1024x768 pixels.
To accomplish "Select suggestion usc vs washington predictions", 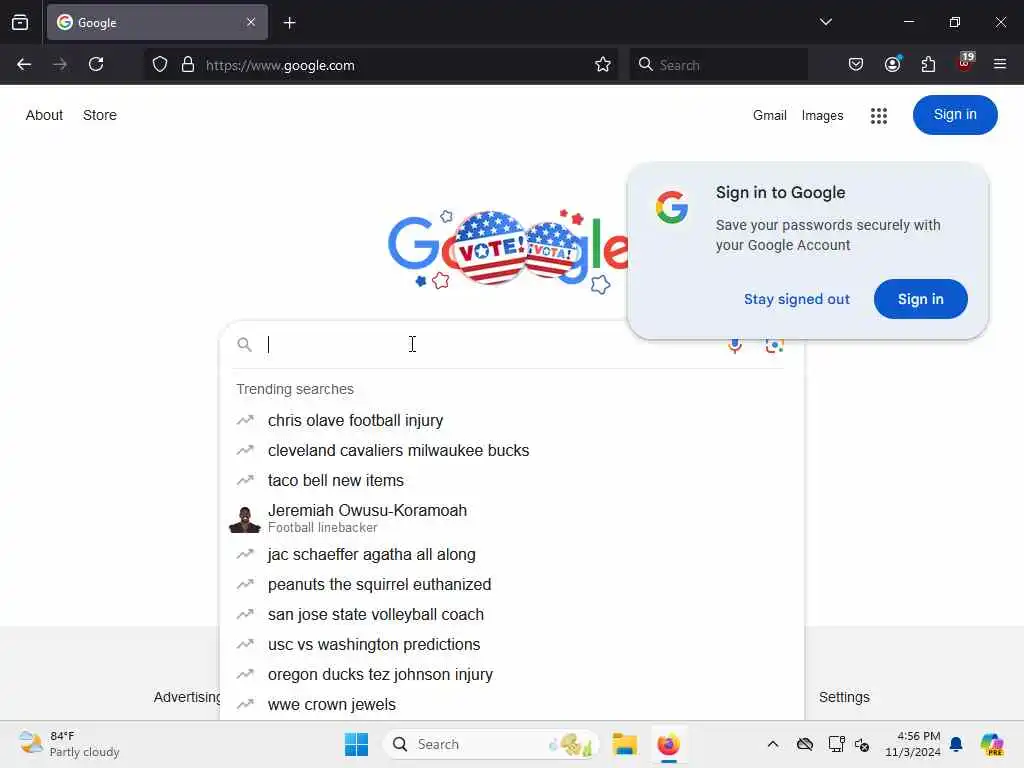I will click(x=512, y=645).
